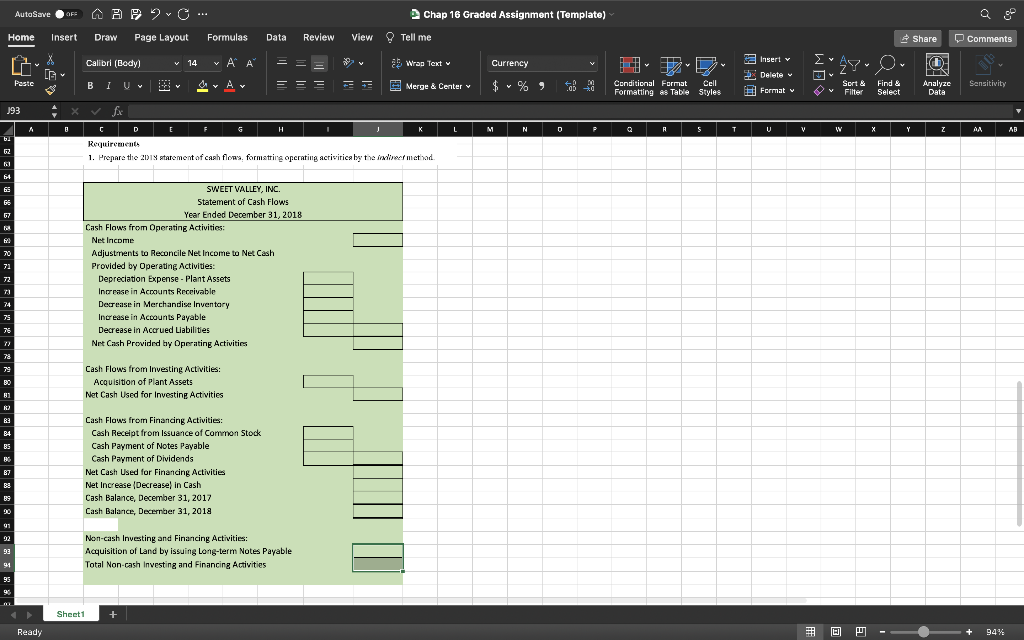Click the Home icon in title bar
The image size is (1024, 640).
[x=97, y=14]
